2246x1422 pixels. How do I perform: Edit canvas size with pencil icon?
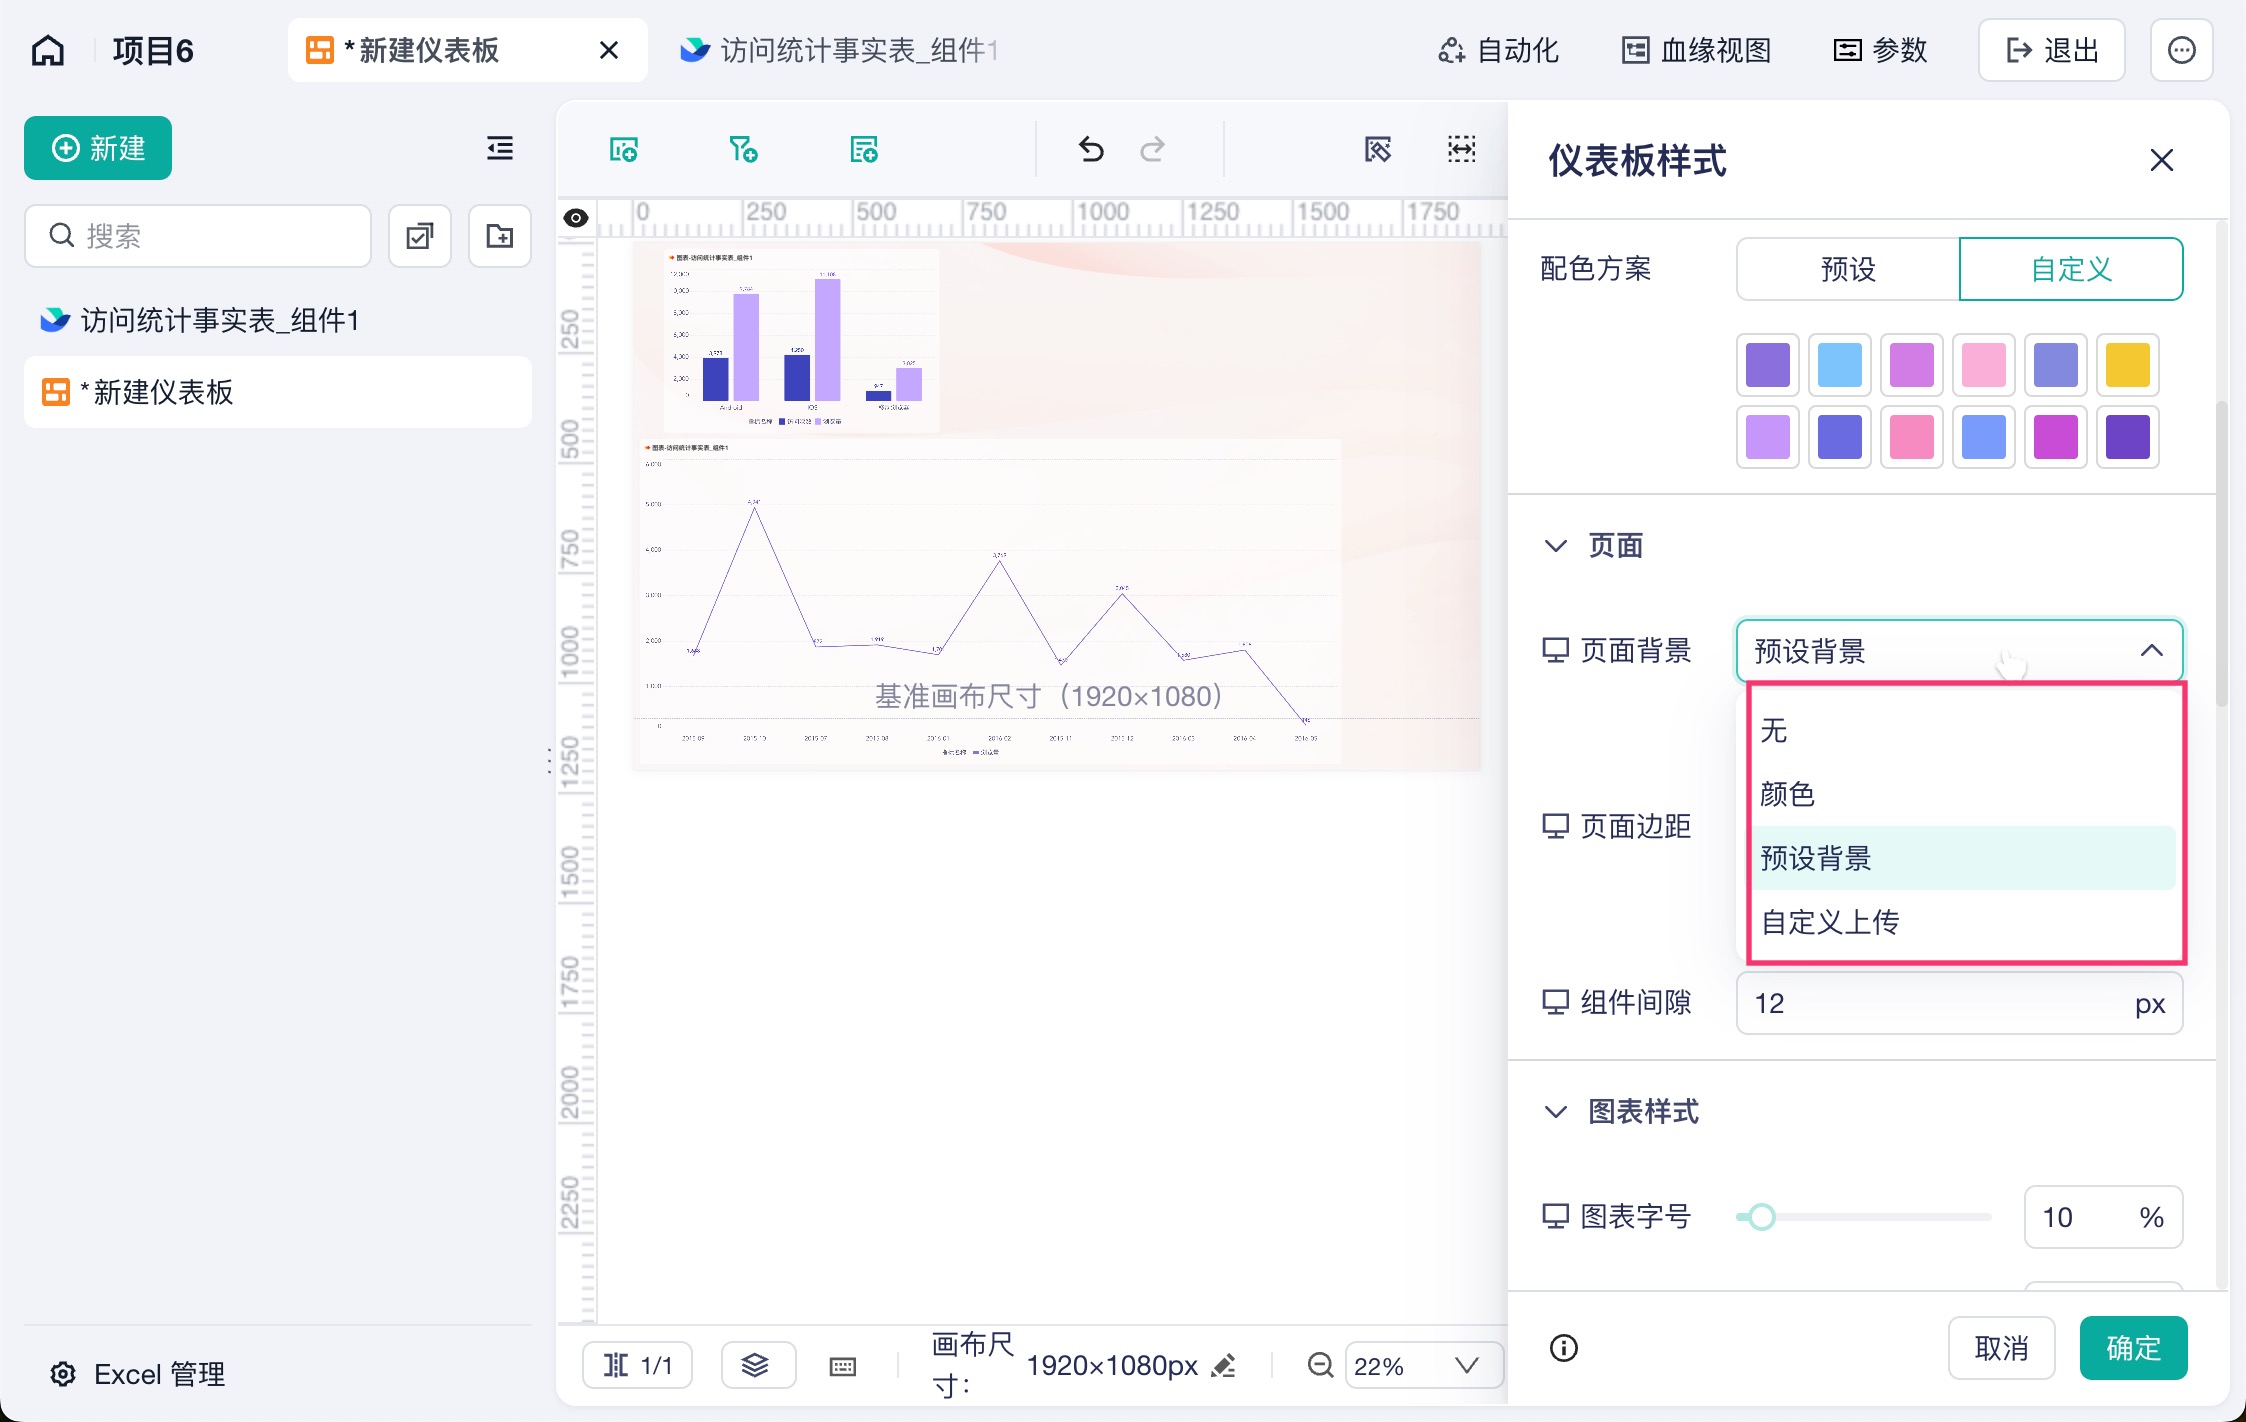tap(1223, 1366)
